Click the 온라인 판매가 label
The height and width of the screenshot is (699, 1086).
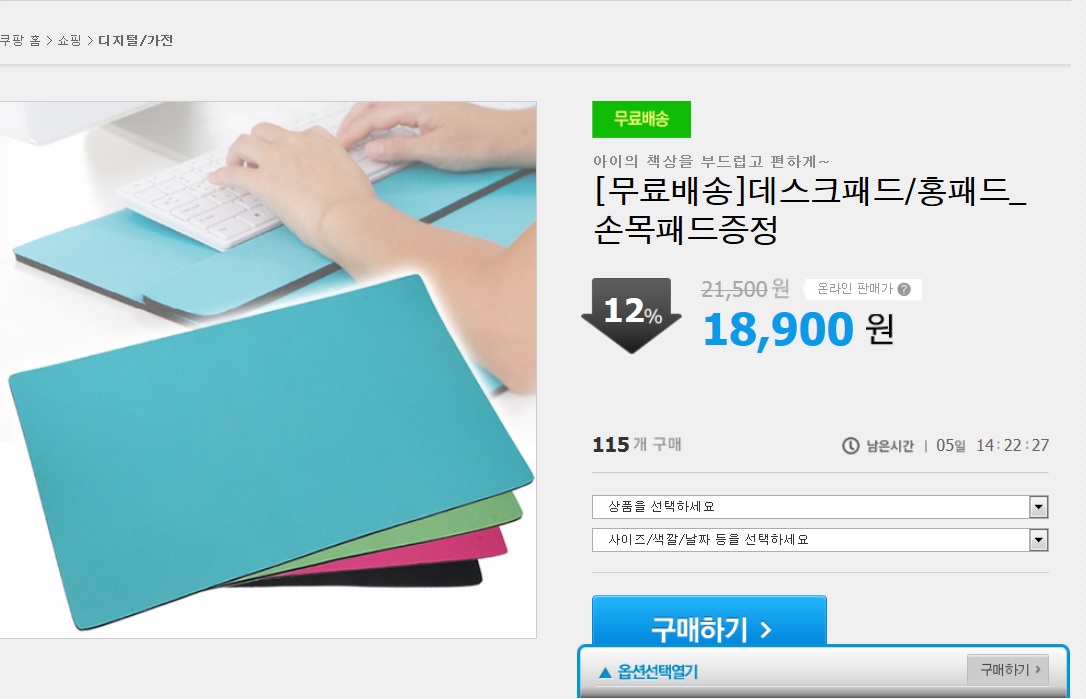pyautogui.click(x=855, y=289)
